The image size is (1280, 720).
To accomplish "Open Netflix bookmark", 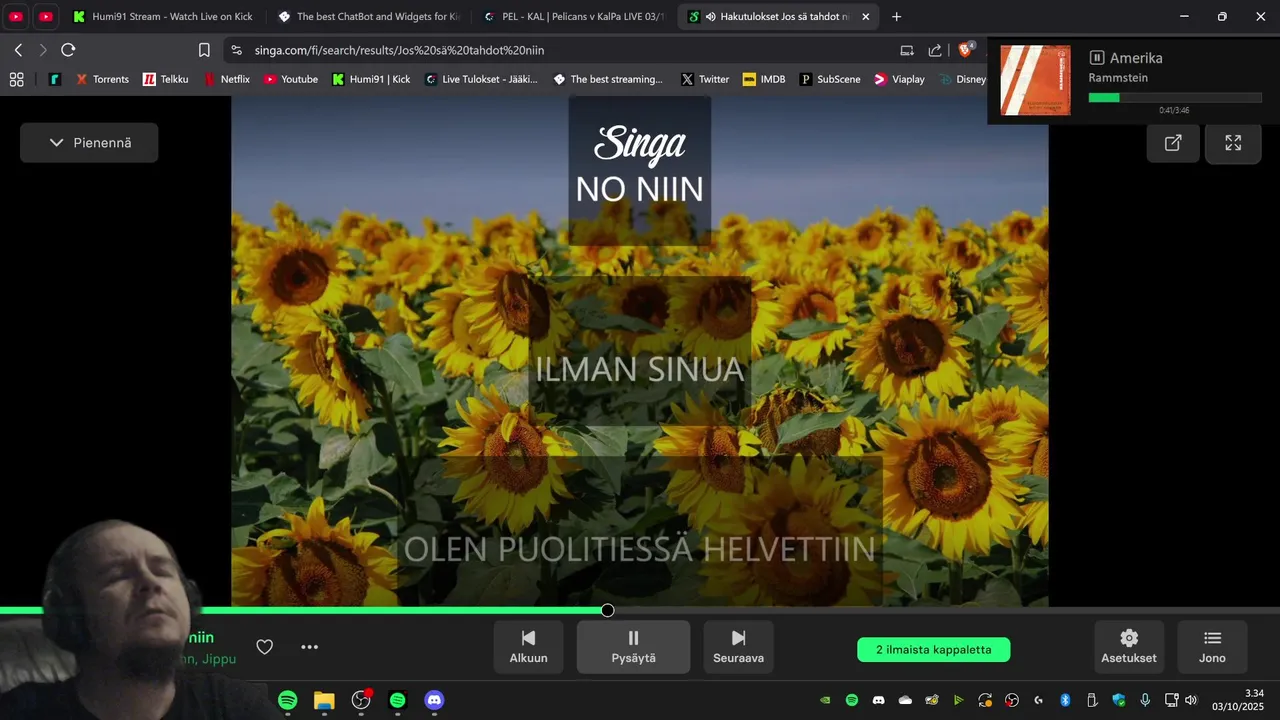I will [228, 79].
